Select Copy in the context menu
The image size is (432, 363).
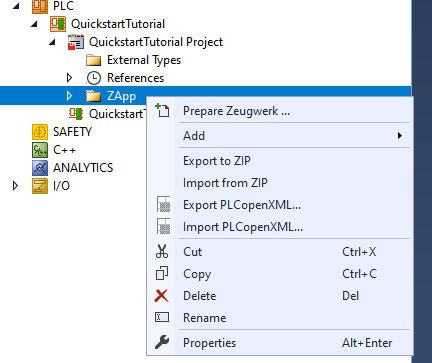(280, 274)
